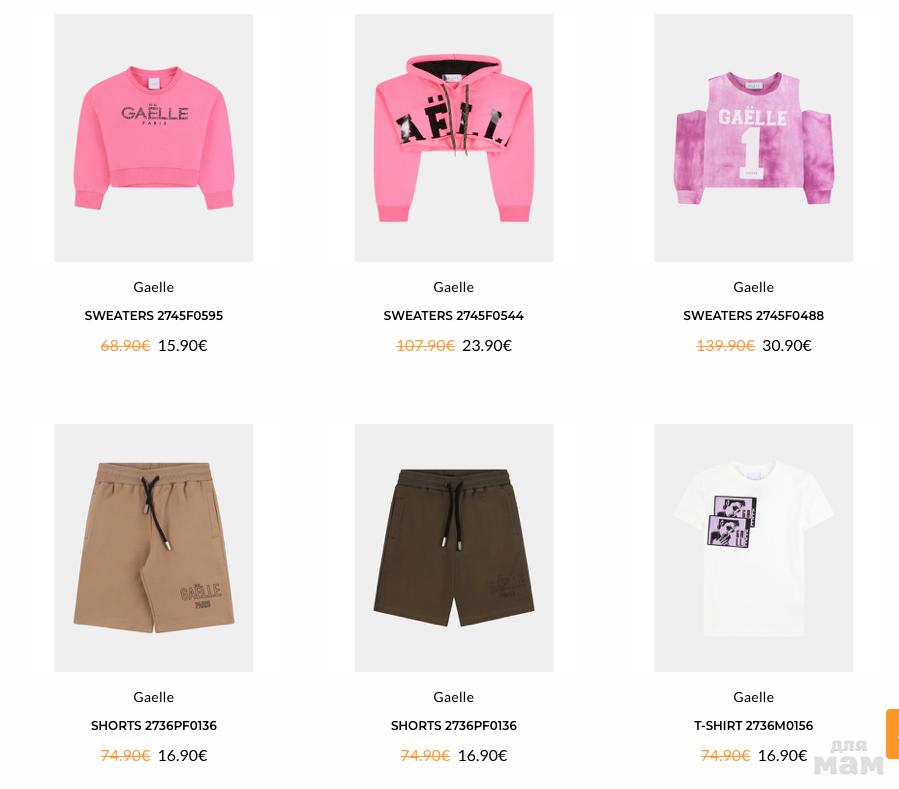Click the SWEATERS 2745F0544 product title
Viewport: 899px width, 789px height.
[454, 315]
